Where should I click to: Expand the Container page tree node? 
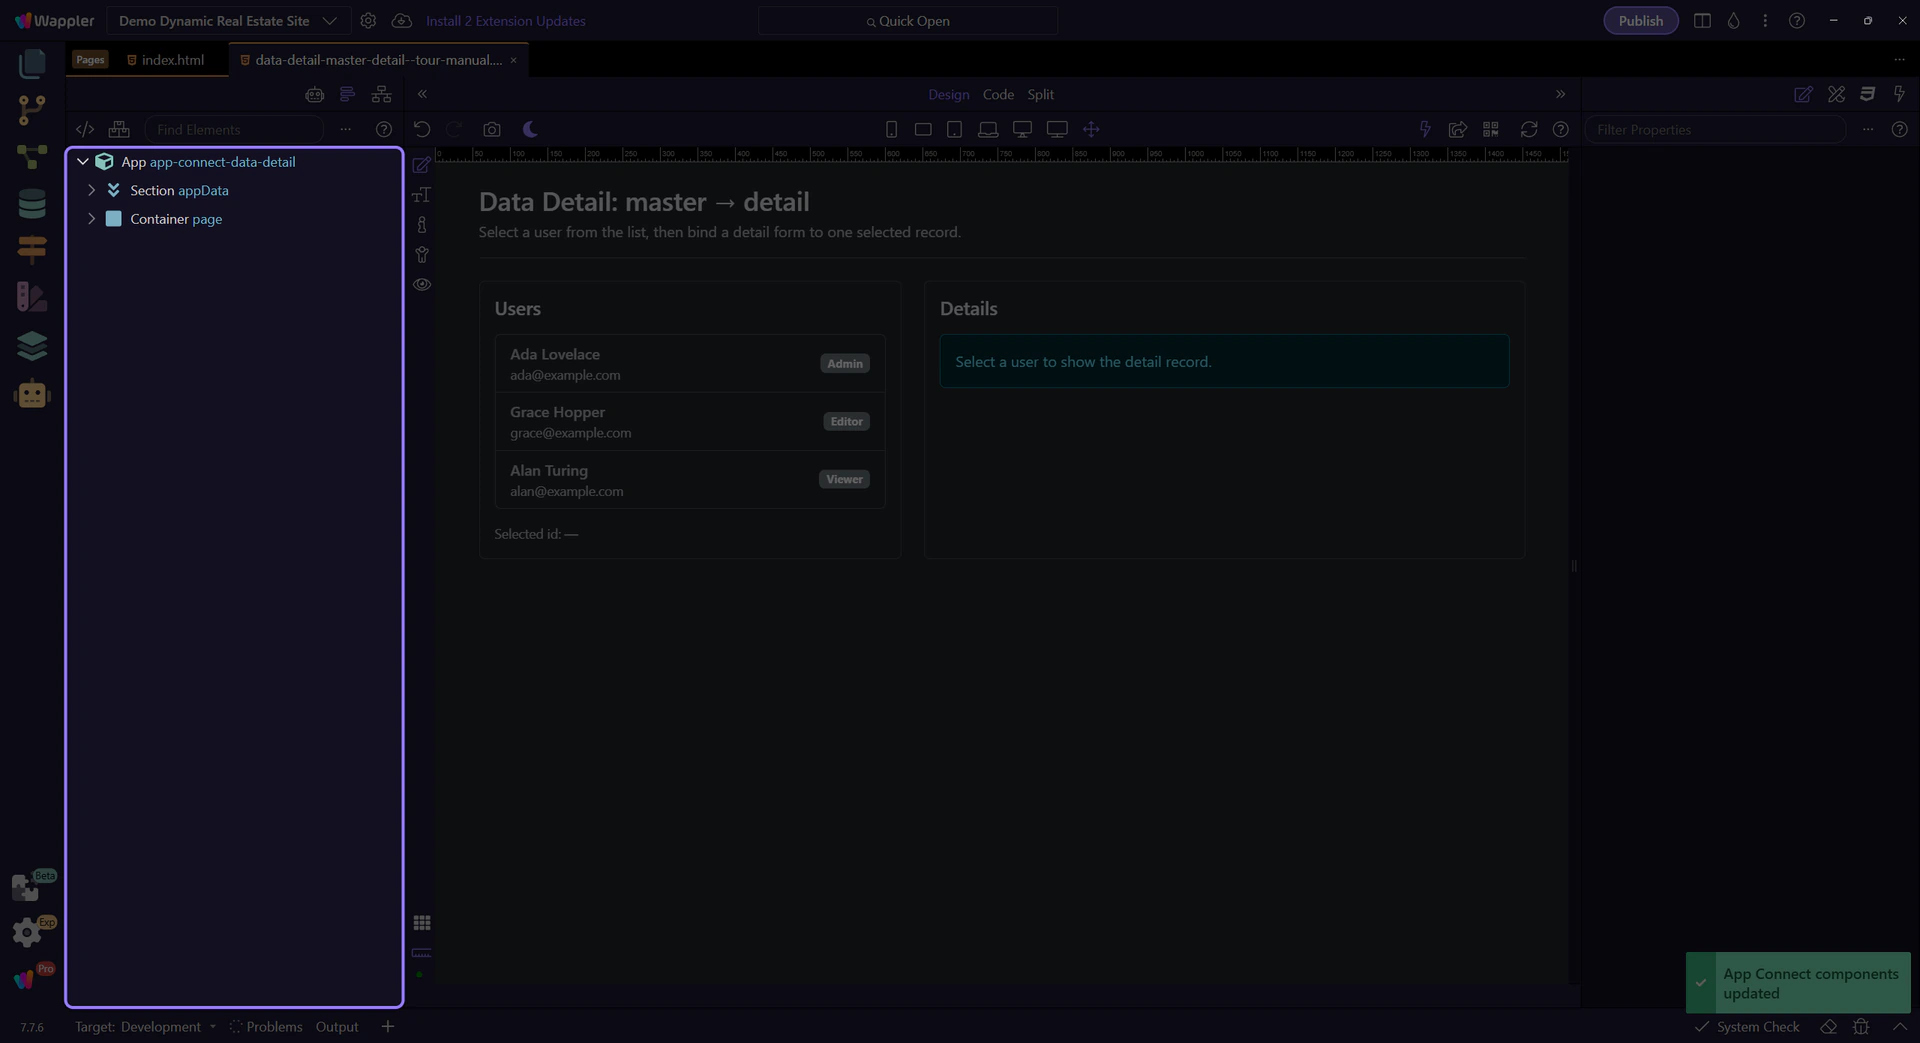(x=92, y=219)
